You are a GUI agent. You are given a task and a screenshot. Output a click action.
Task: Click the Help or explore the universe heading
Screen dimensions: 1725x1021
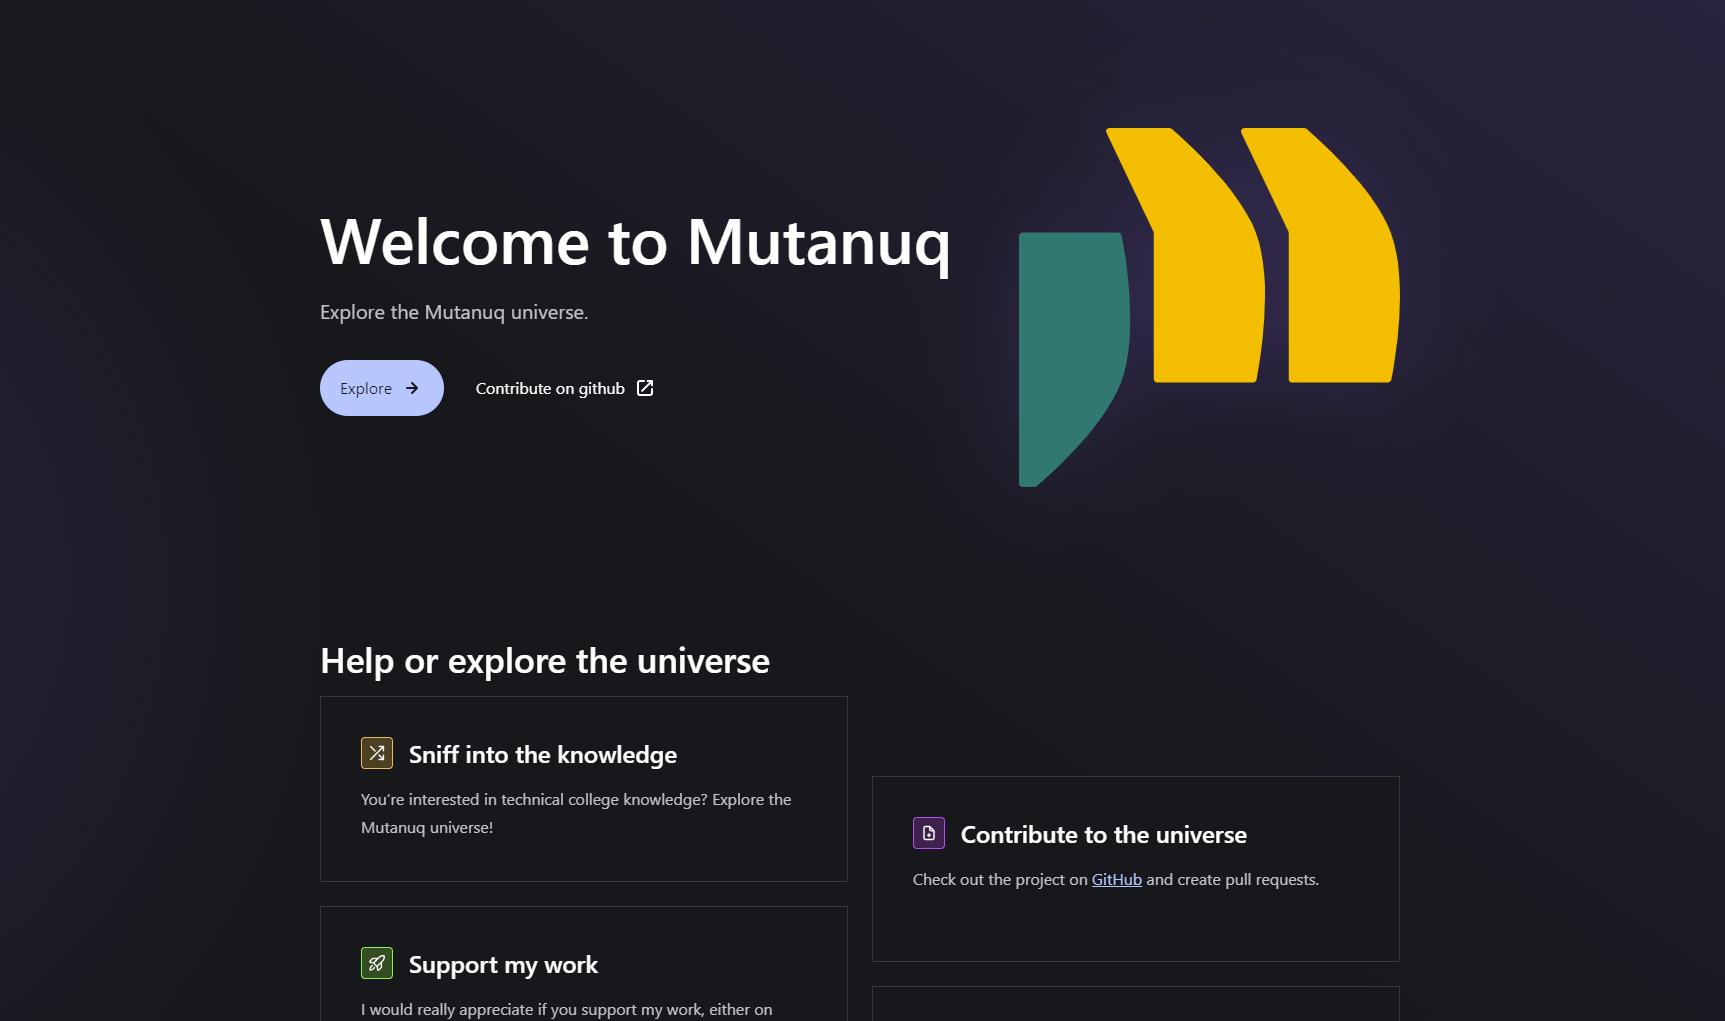point(545,661)
